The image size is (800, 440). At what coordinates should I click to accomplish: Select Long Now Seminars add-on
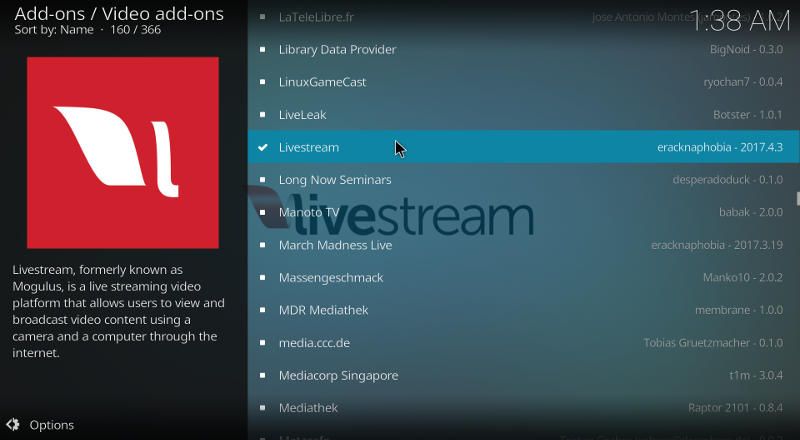point(523,180)
